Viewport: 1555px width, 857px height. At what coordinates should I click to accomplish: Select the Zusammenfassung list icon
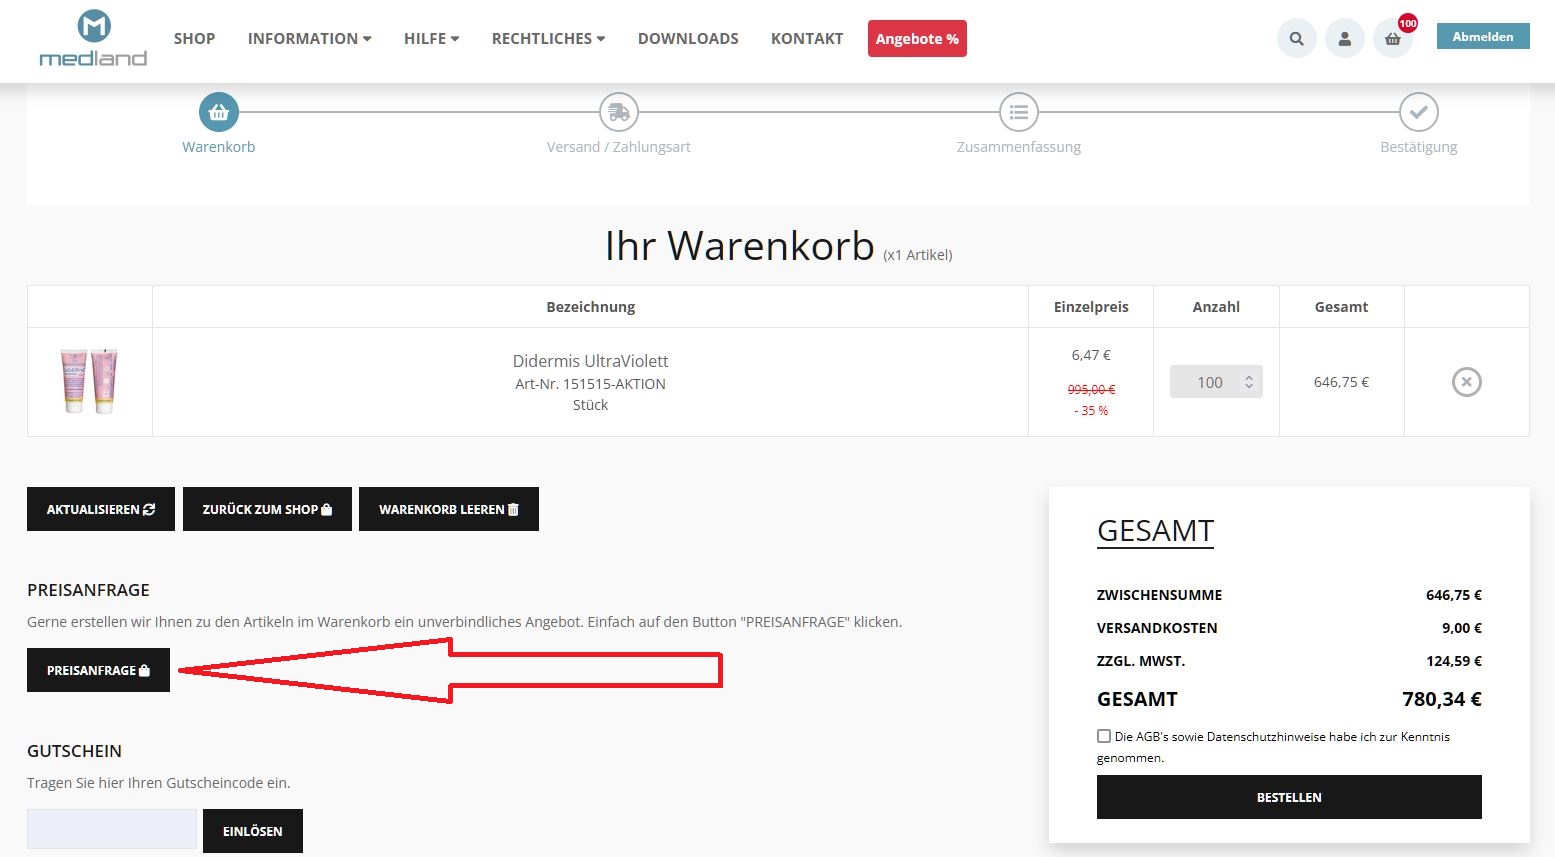[x=1019, y=112]
